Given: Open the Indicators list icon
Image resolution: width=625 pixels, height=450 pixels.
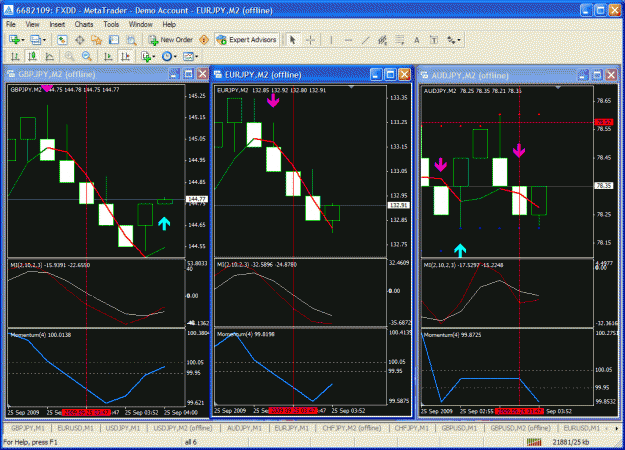Looking at the screenshot, I should [x=146, y=56].
